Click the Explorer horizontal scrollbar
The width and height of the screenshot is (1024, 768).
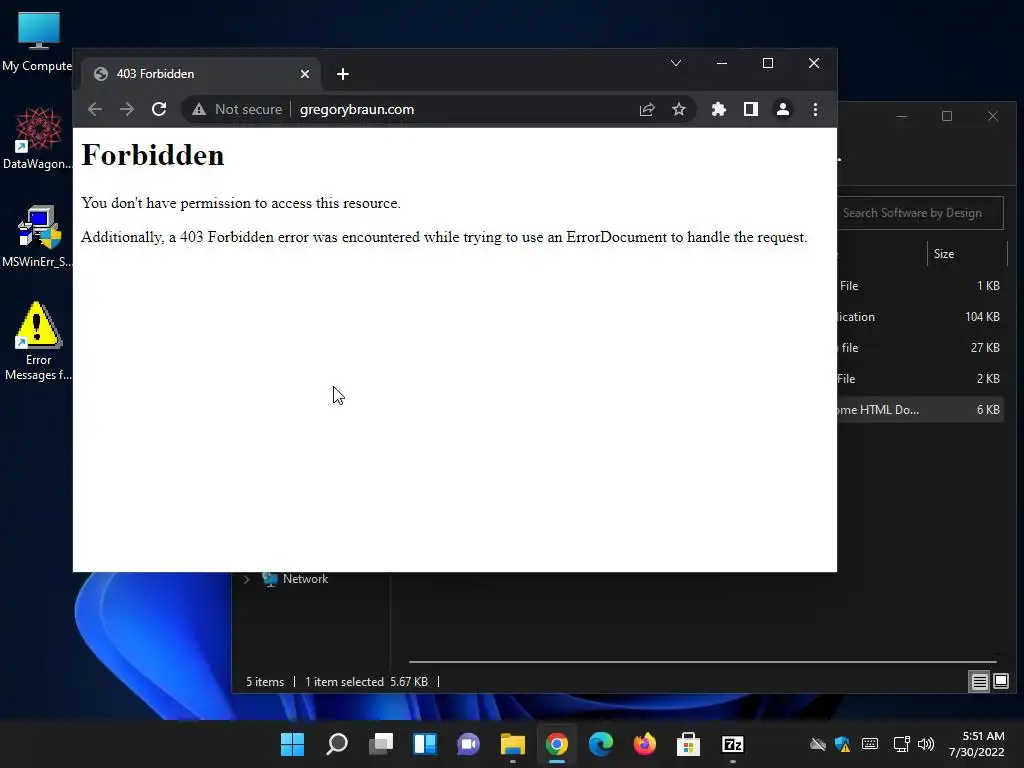702,662
